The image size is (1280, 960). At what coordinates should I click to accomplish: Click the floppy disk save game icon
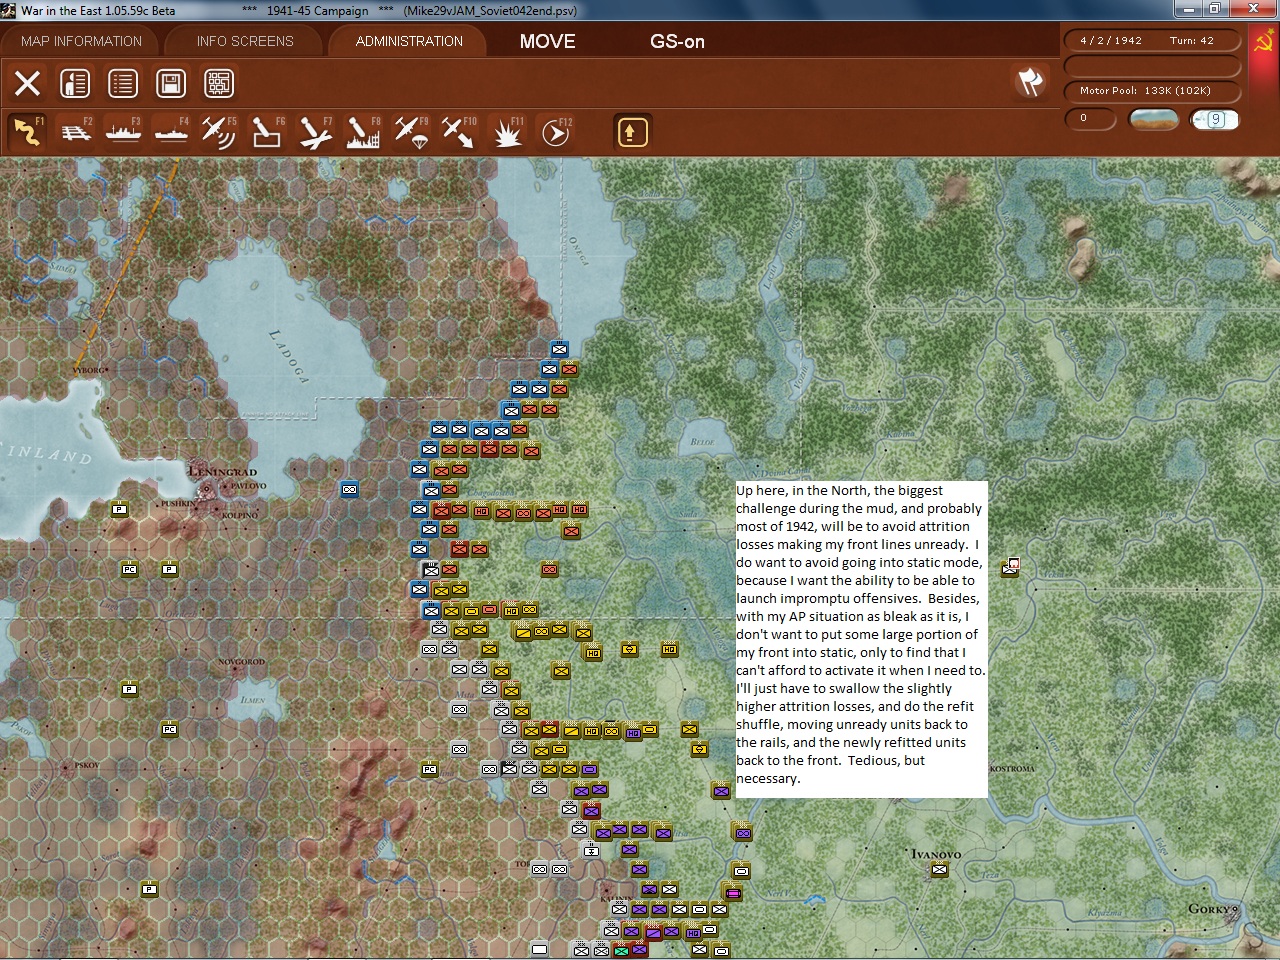click(171, 83)
